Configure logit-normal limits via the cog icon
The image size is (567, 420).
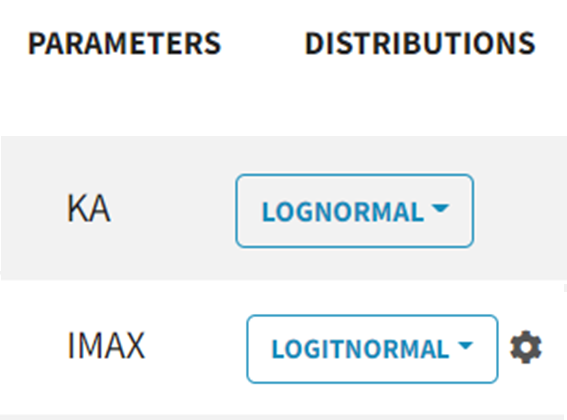tap(526, 347)
